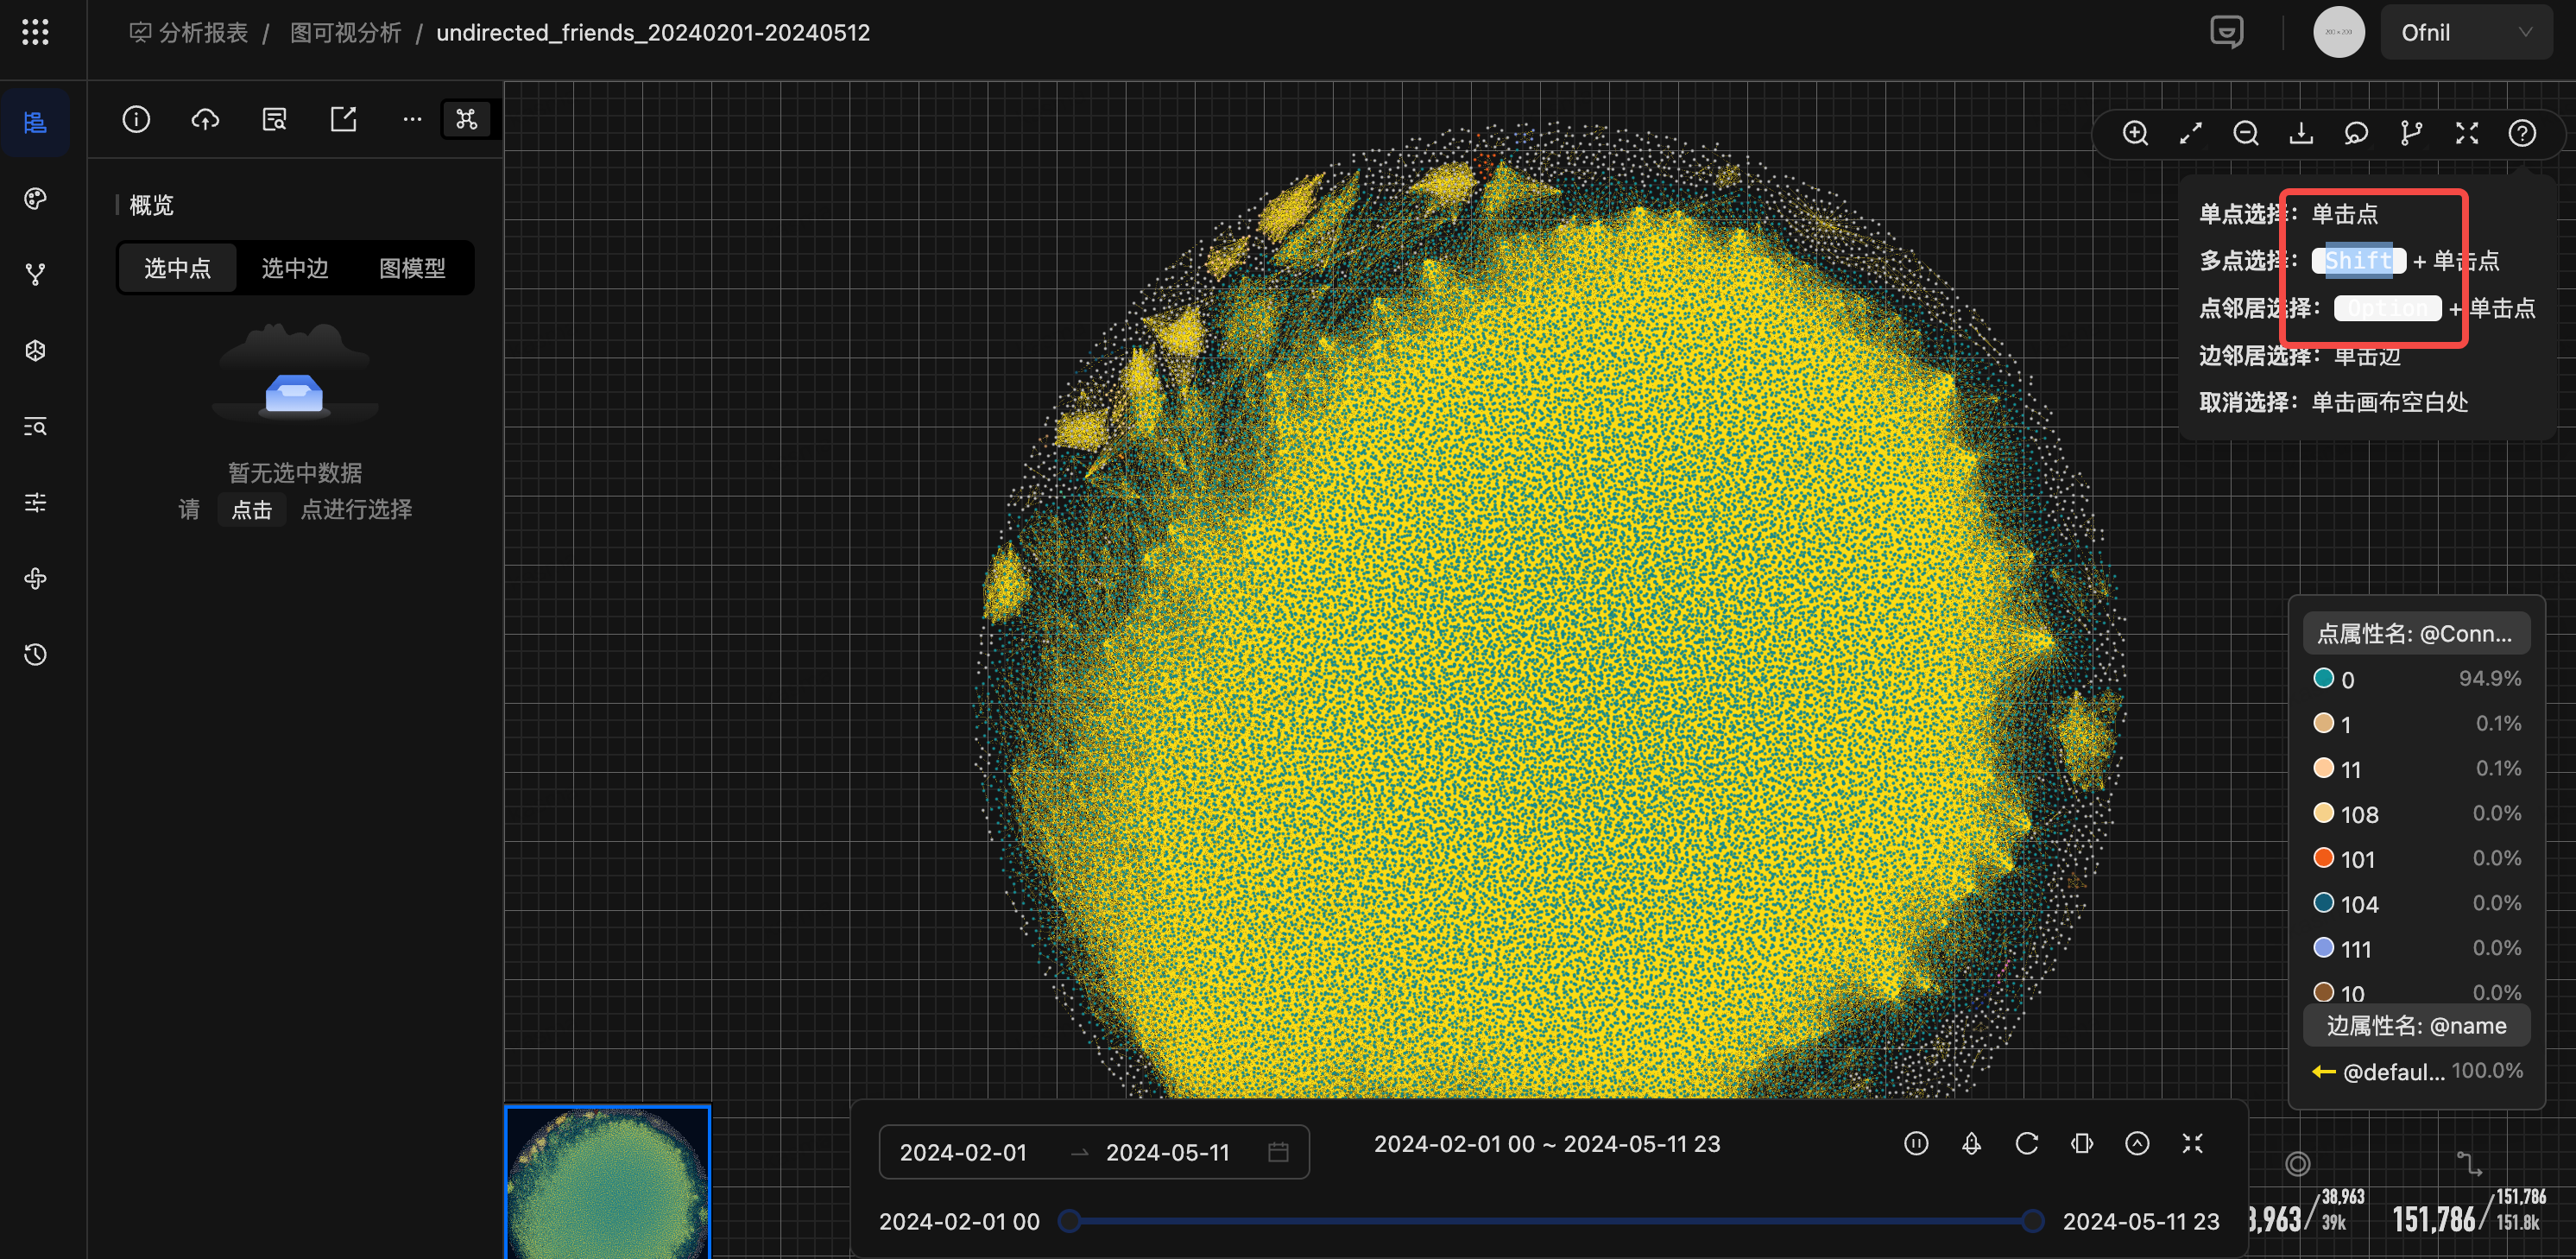Select the layout sidebar icon
This screenshot has height=1259, width=2576.
pos(35,122)
